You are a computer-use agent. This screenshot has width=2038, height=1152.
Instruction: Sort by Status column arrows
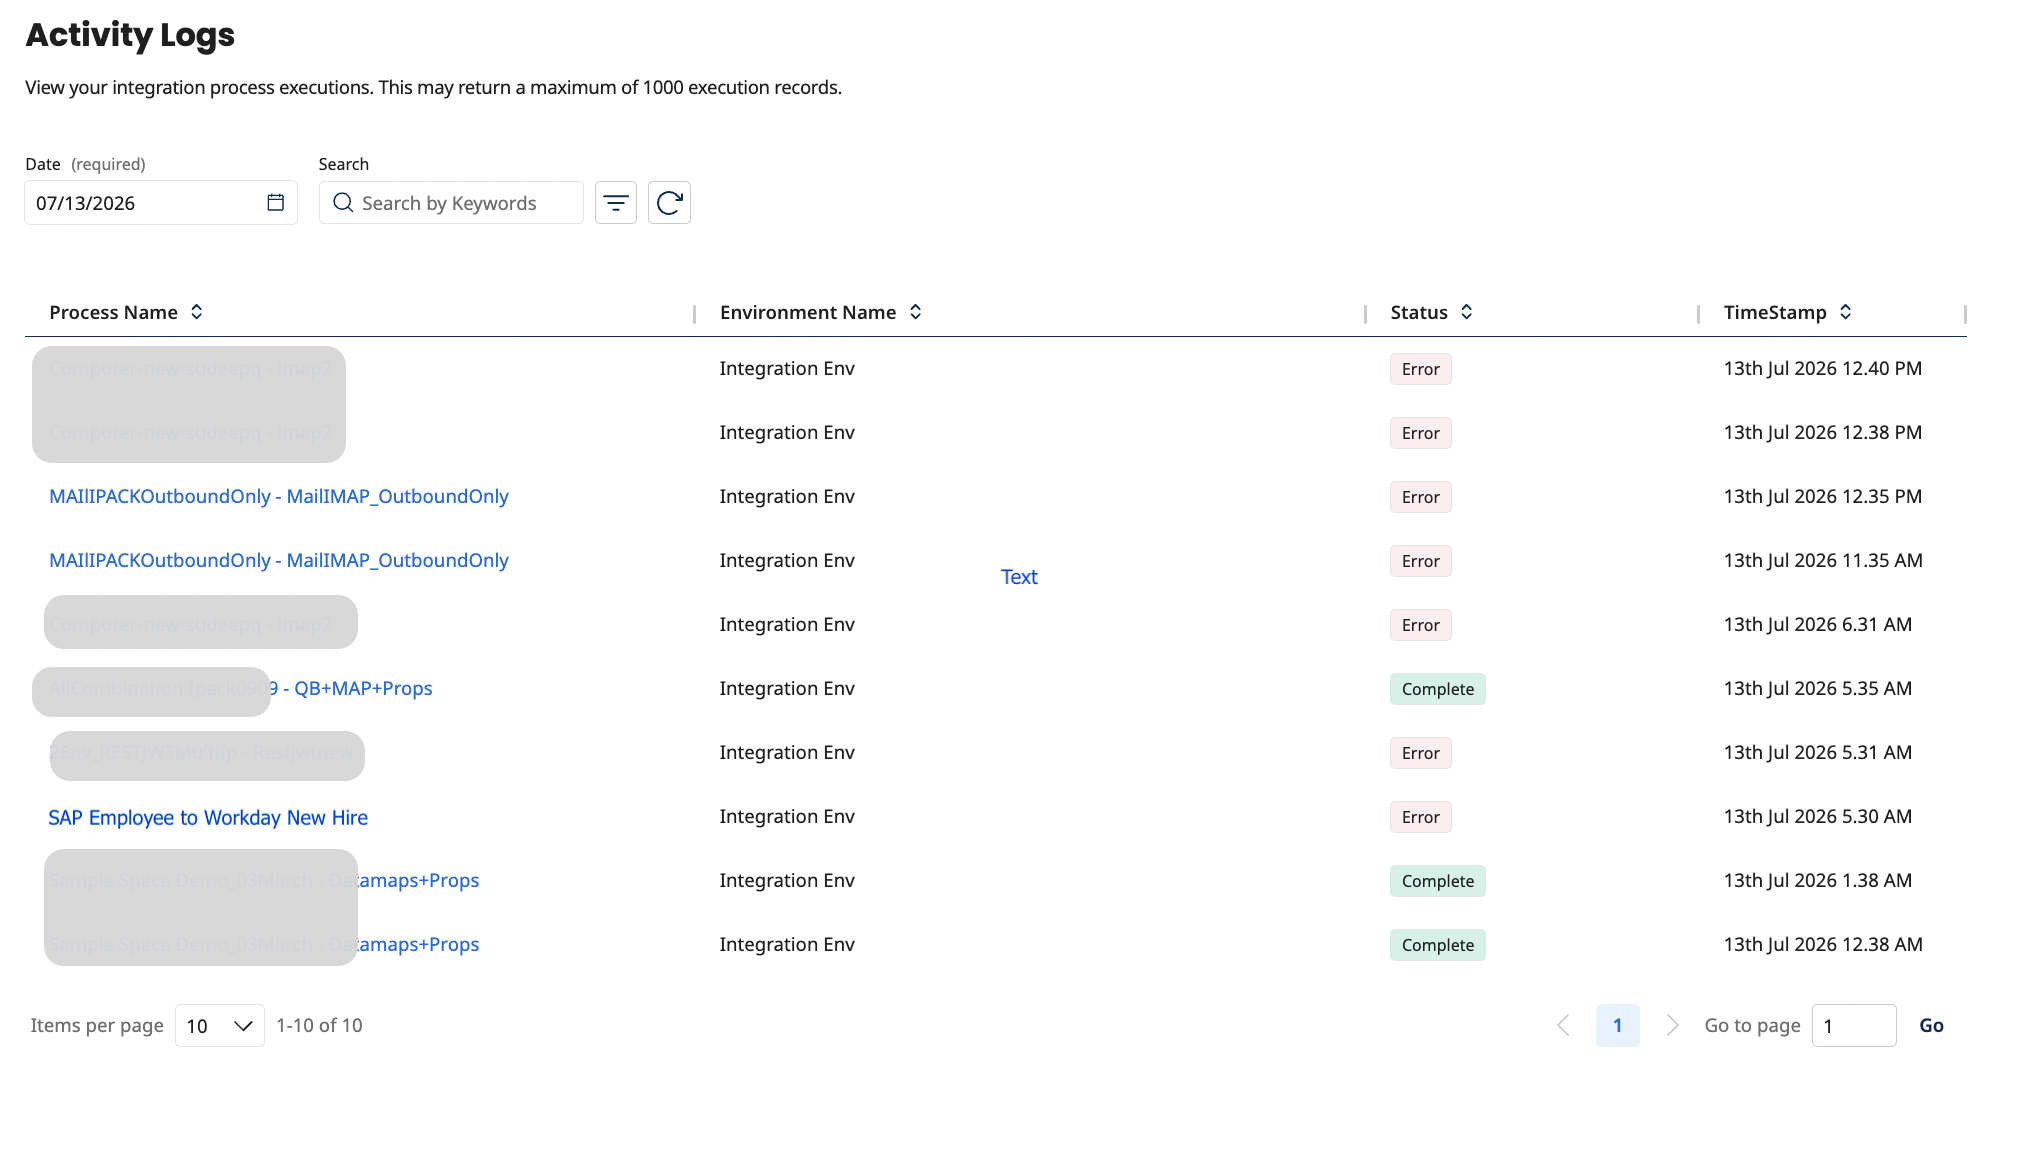click(1466, 312)
